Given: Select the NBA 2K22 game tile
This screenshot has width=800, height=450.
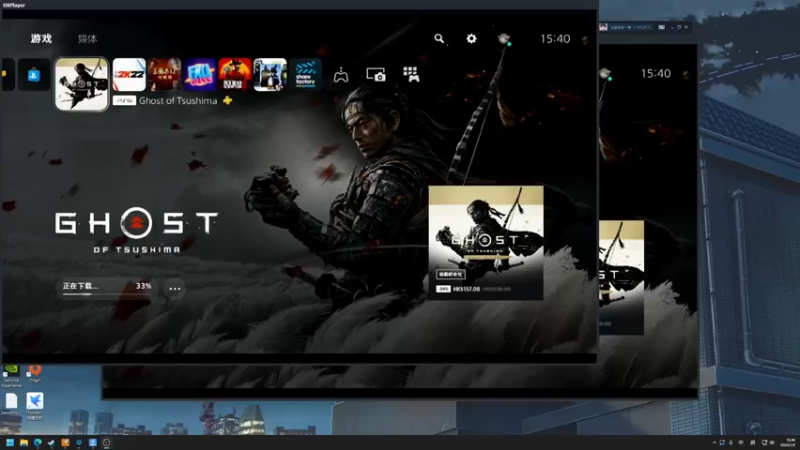Looking at the screenshot, I should click(129, 74).
